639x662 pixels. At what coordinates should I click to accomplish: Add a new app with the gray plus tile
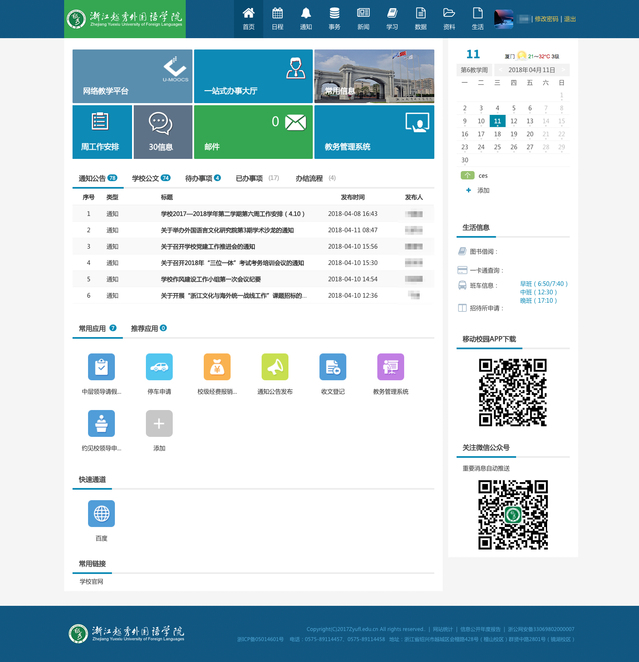coord(159,424)
